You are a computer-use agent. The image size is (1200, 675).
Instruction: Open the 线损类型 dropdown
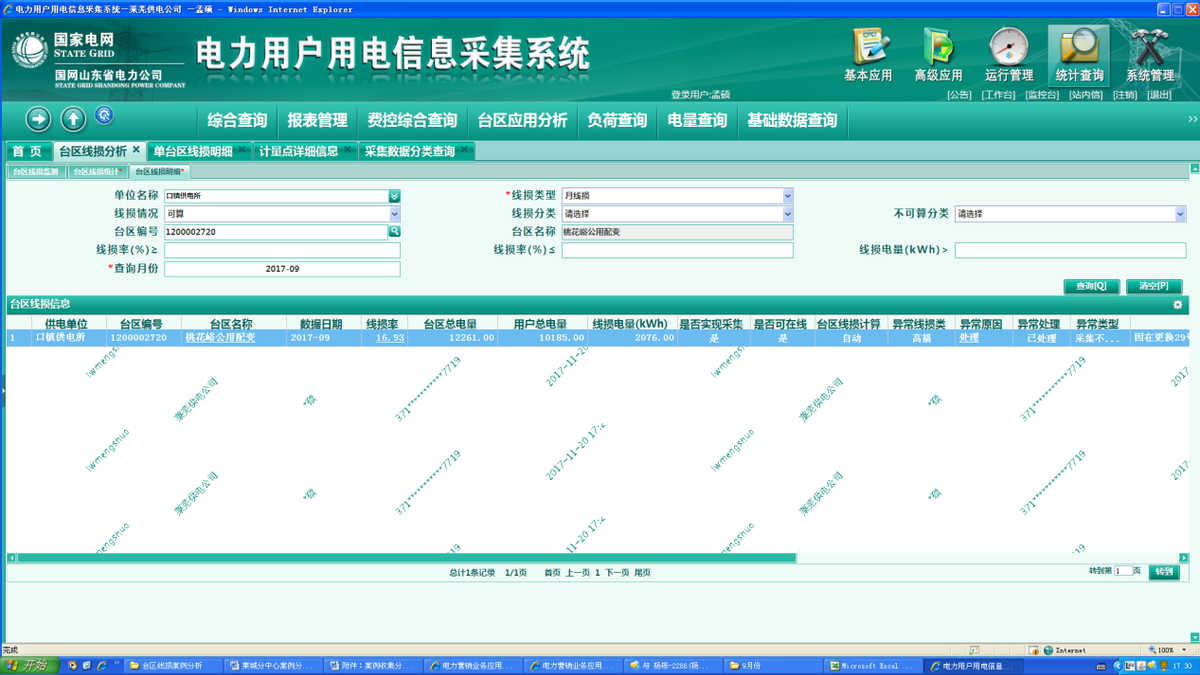coord(787,196)
